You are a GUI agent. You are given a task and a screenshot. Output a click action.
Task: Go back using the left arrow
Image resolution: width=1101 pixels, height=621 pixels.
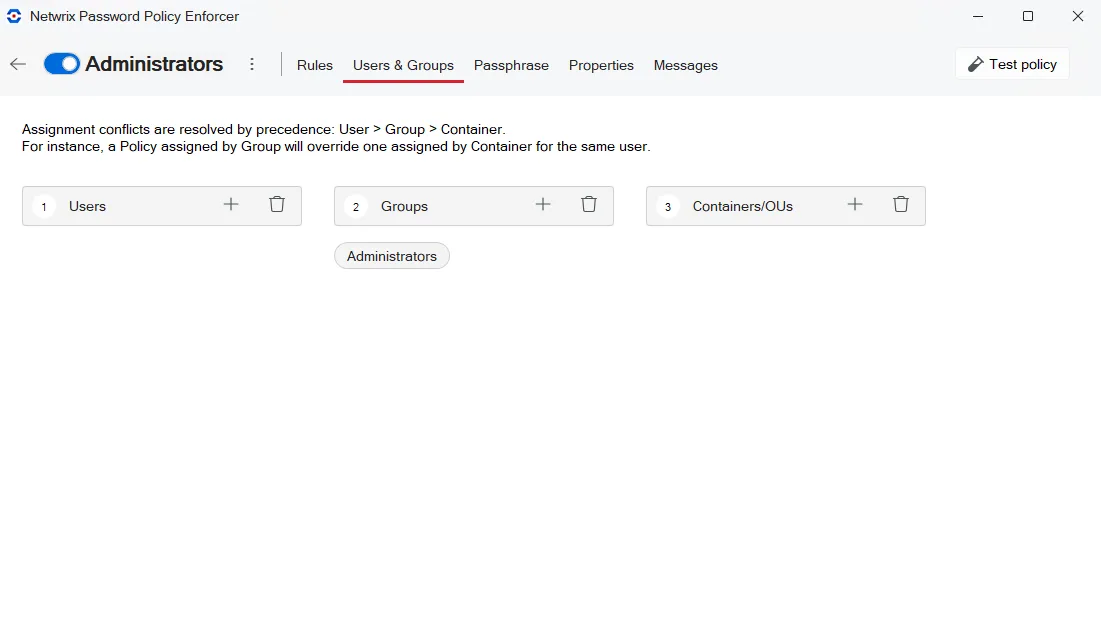point(18,64)
